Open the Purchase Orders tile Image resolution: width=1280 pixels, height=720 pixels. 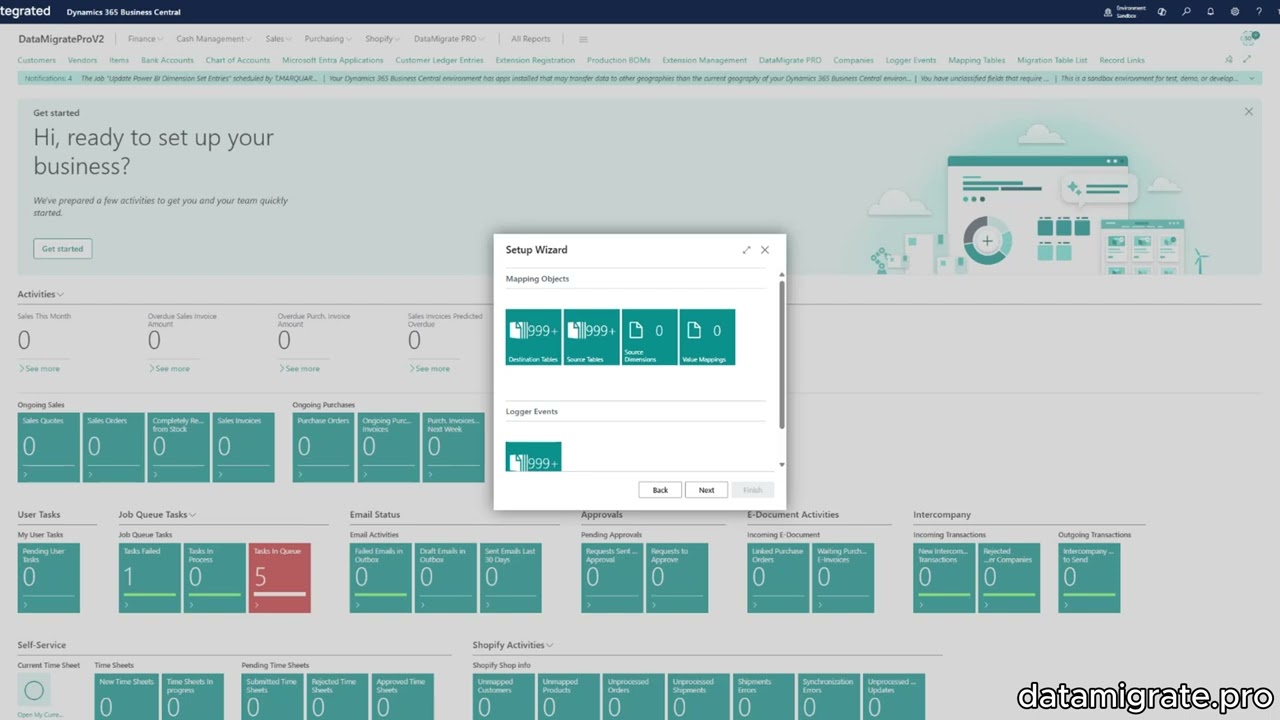[323, 447]
